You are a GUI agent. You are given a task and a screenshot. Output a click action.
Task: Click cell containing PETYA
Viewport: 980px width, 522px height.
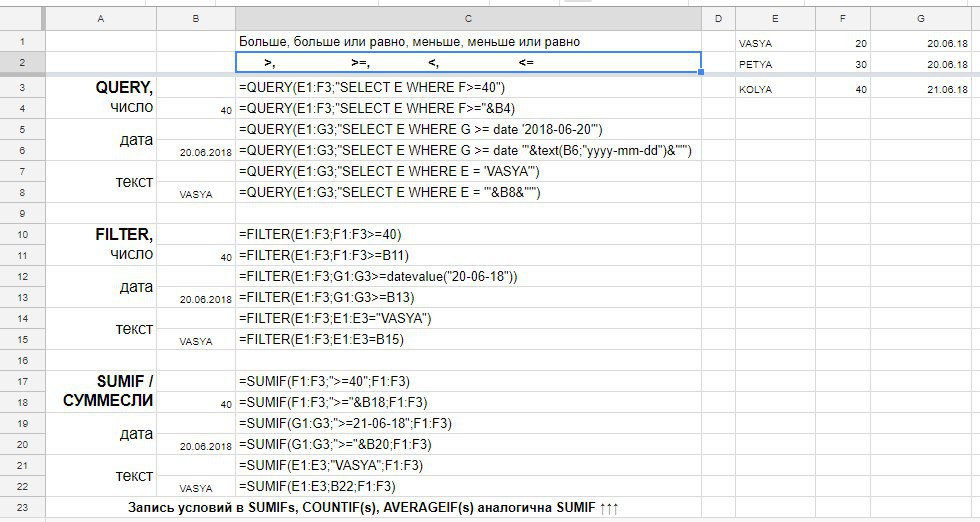pos(775,63)
